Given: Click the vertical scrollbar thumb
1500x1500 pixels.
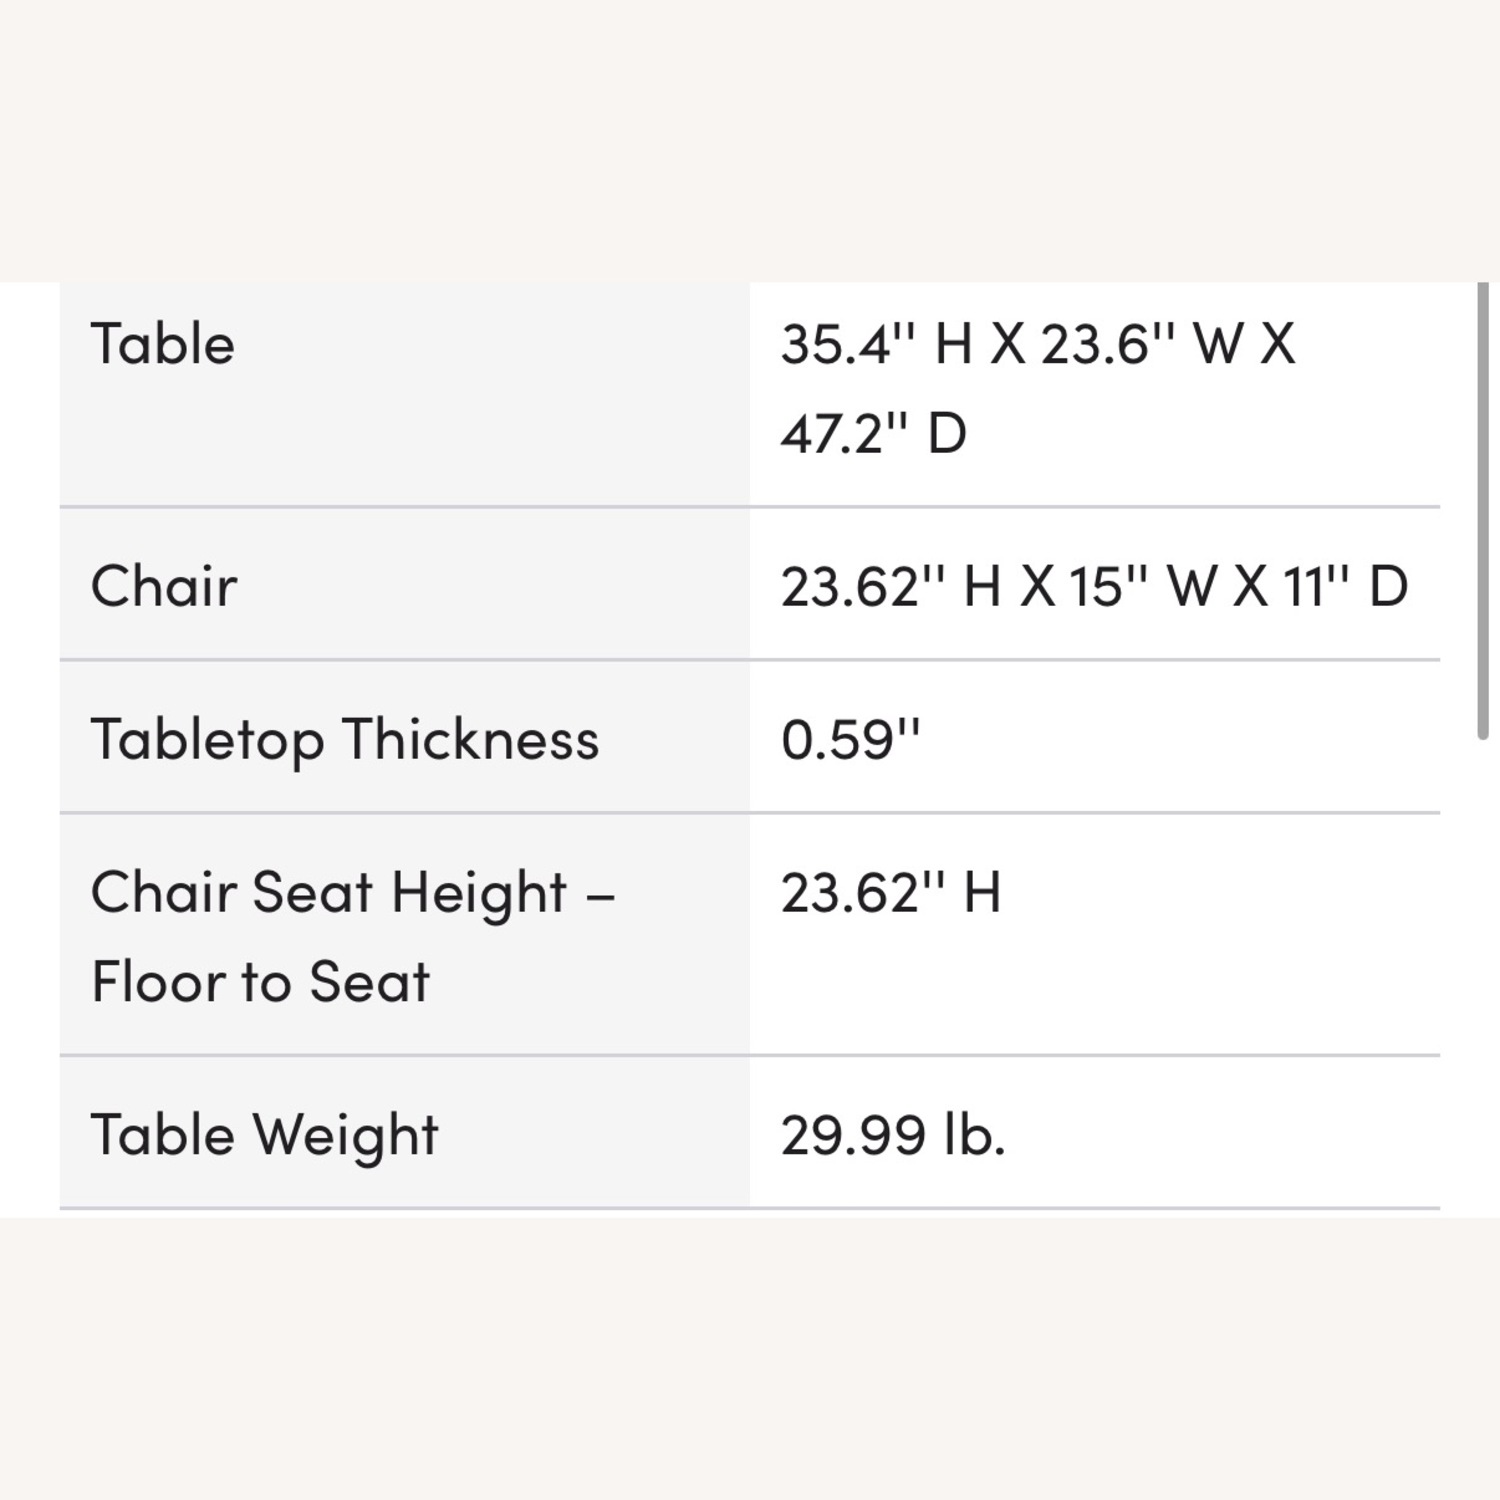Looking at the screenshot, I should pyautogui.click(x=1483, y=510).
